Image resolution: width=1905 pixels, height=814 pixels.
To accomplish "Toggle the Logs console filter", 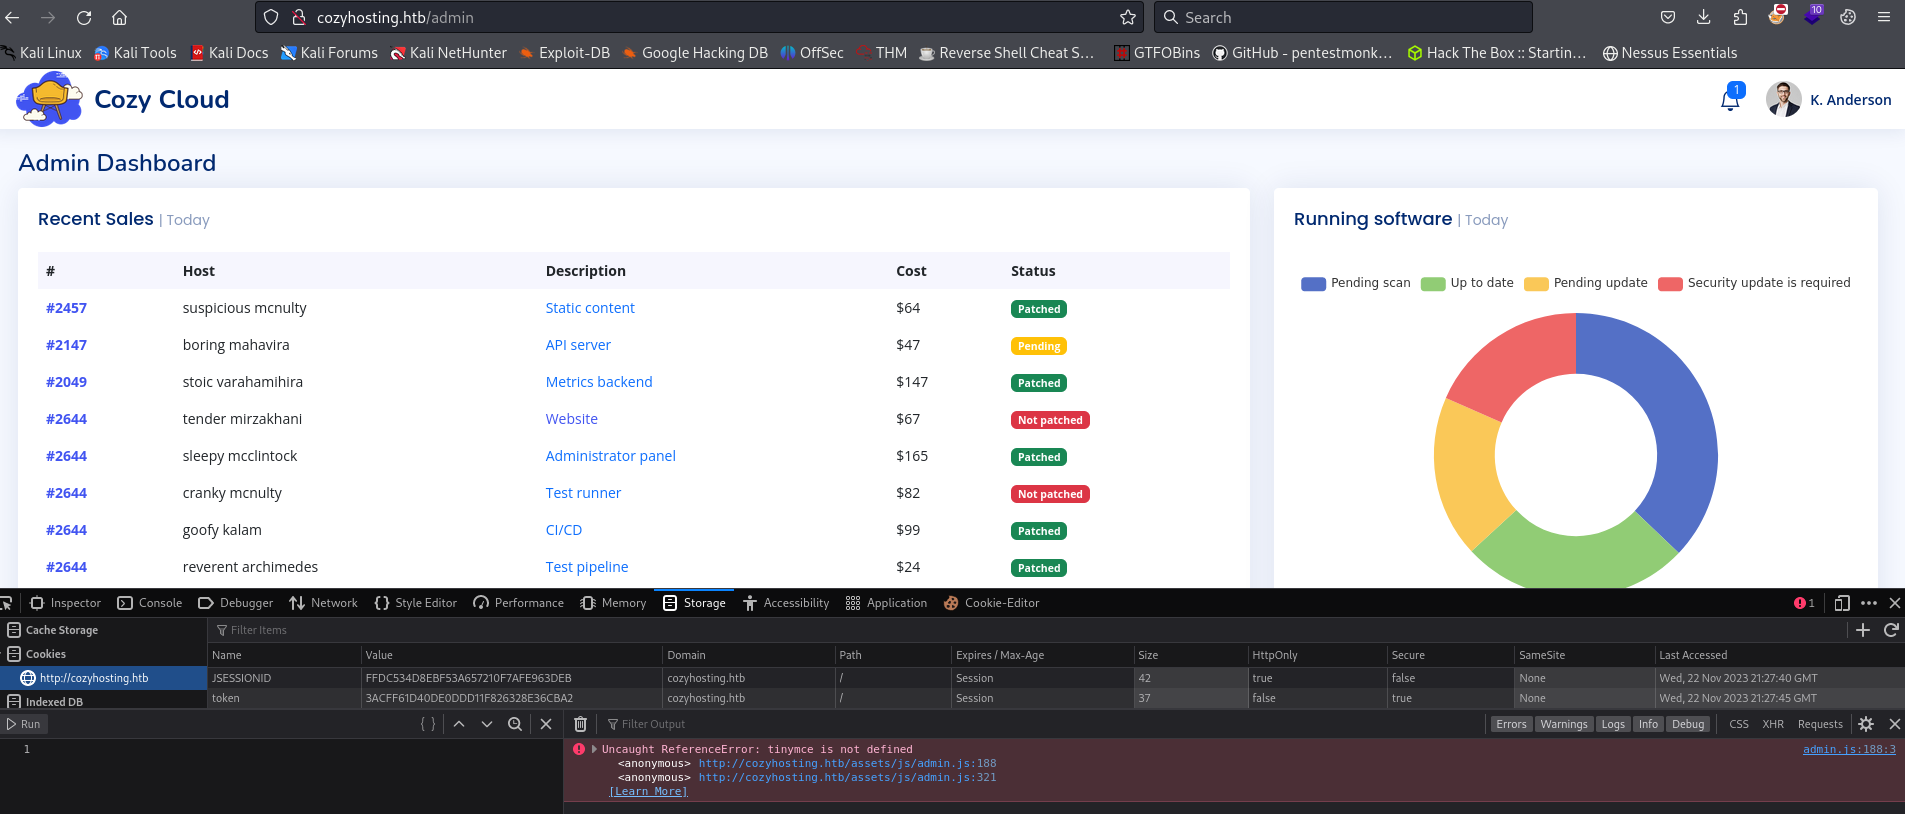I will [1613, 724].
